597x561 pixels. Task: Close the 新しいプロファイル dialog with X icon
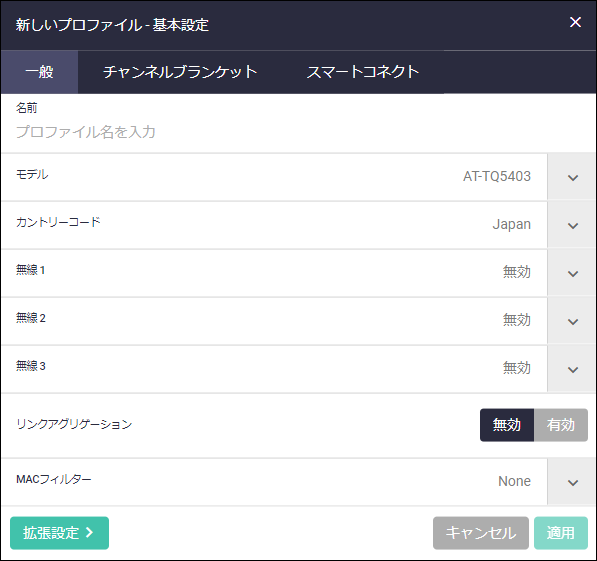(575, 22)
